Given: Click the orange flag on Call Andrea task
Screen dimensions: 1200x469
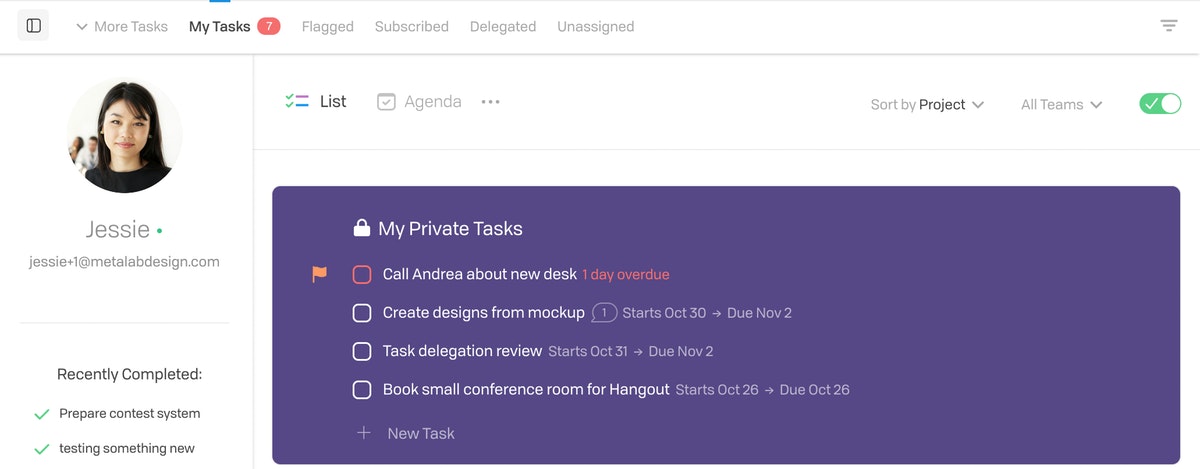Looking at the screenshot, I should [319, 274].
